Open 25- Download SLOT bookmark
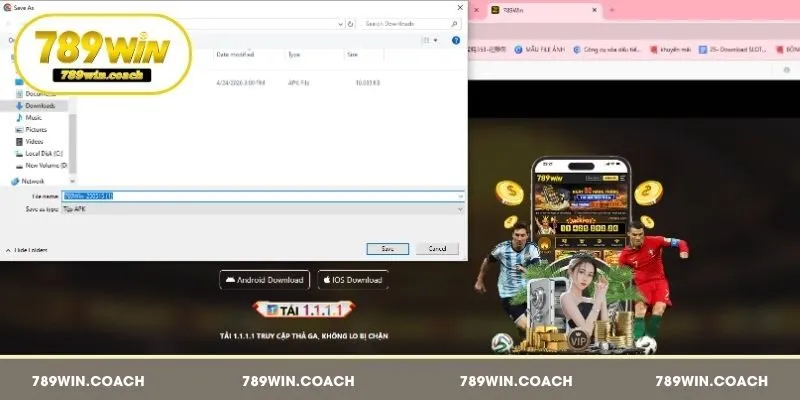The height and width of the screenshot is (400, 800). coord(733,49)
